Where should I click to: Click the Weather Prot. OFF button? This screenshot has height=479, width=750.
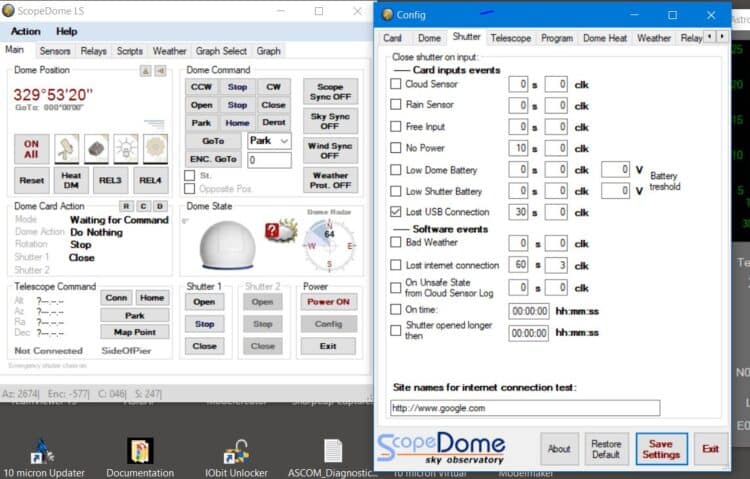(330, 180)
